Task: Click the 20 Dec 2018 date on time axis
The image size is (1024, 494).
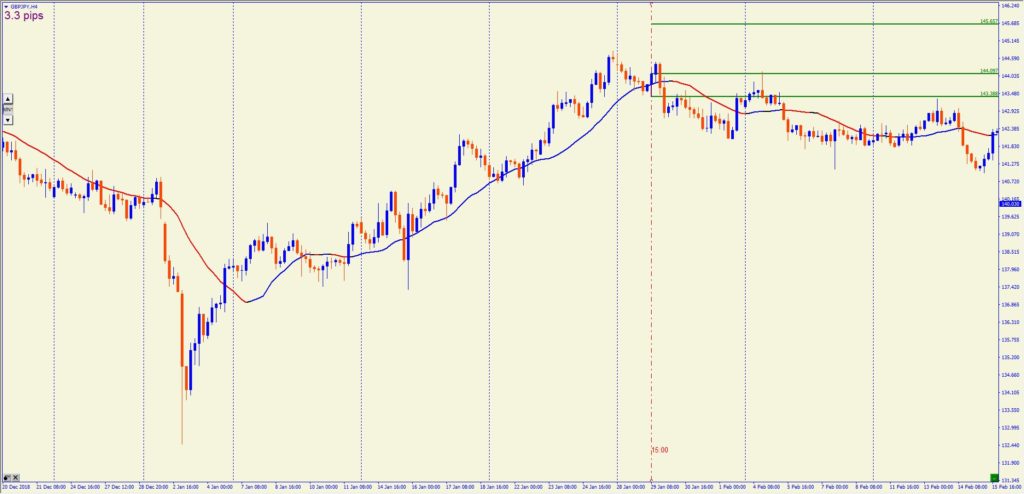Action: [16, 487]
